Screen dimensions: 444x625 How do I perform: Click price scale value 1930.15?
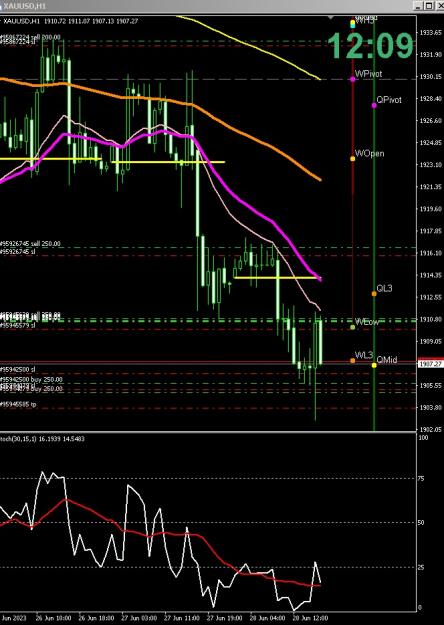coord(430,77)
